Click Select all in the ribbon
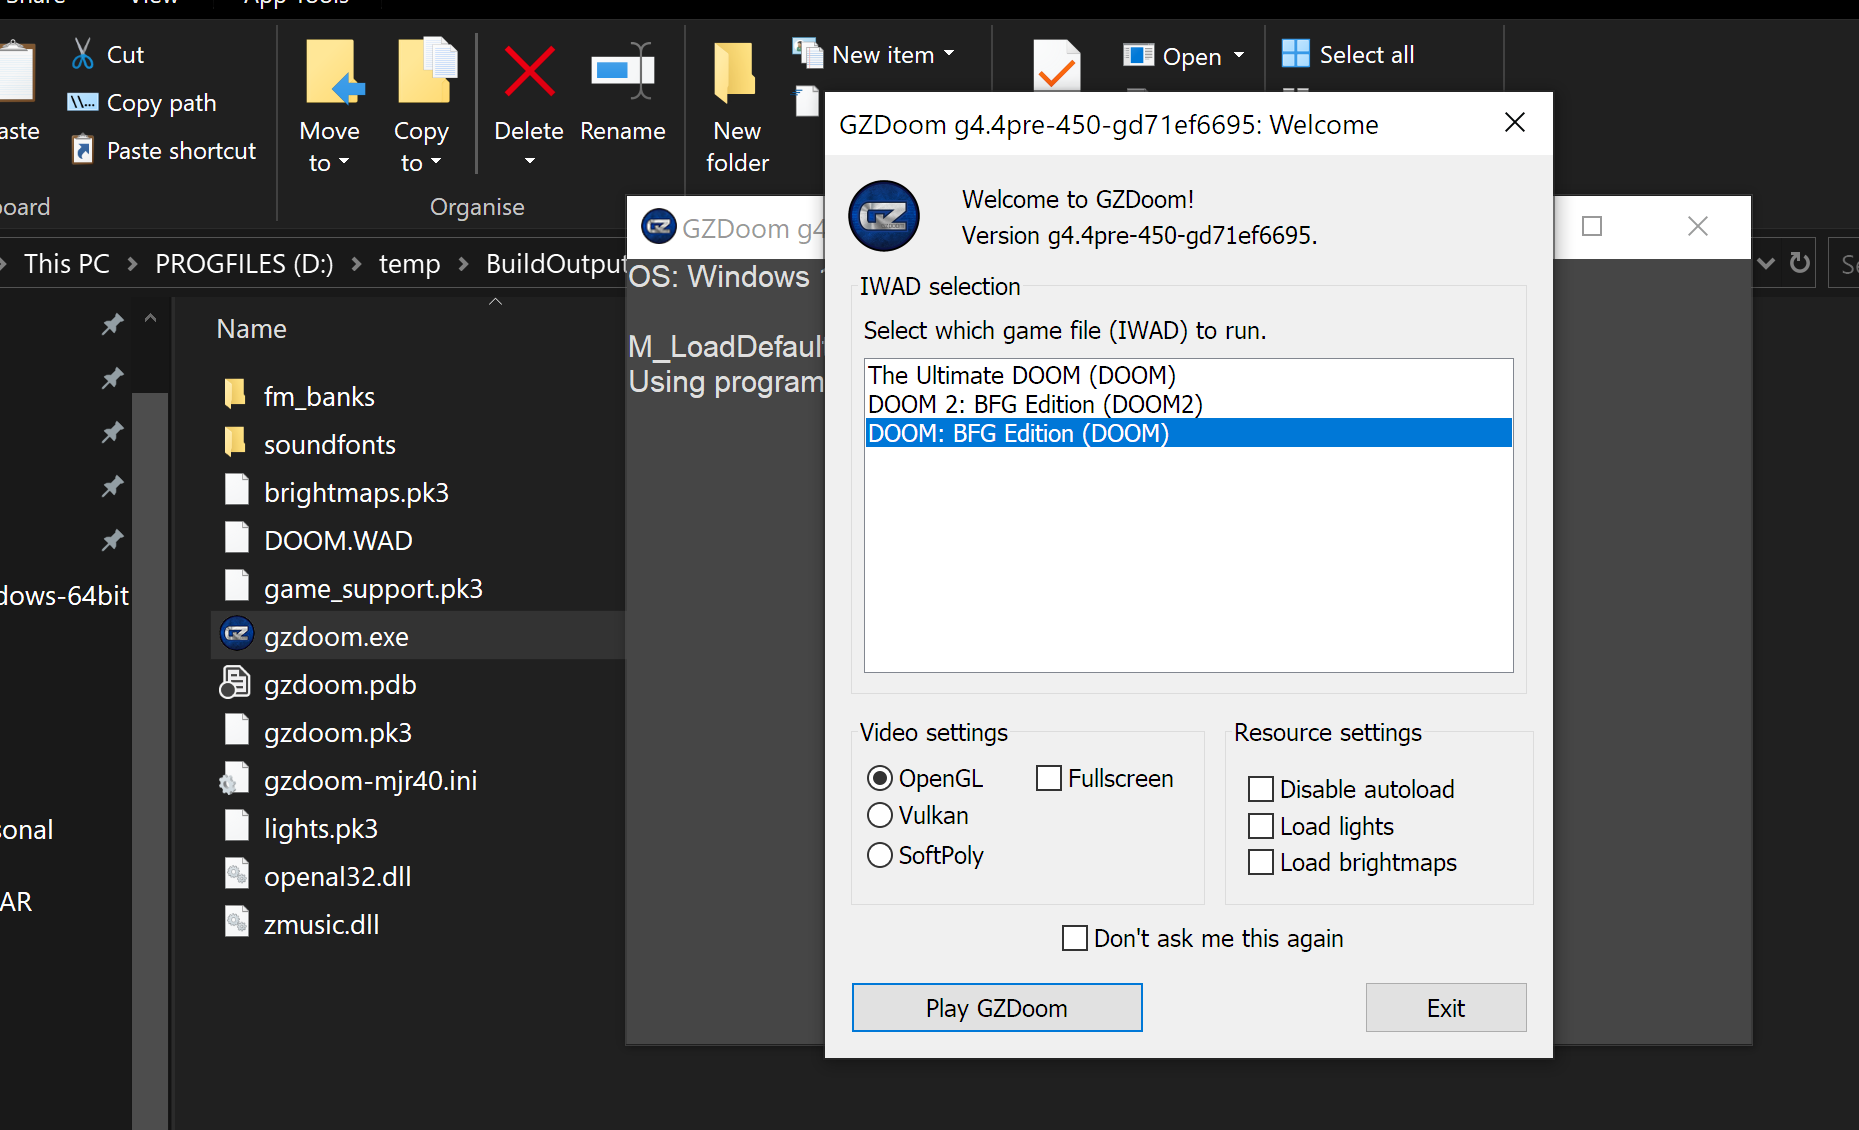Viewport: 1859px width, 1130px height. click(x=1366, y=54)
